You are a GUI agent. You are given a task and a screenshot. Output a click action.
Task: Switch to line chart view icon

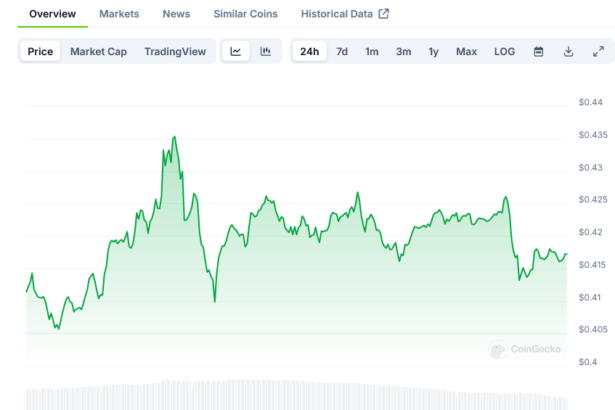(236, 52)
